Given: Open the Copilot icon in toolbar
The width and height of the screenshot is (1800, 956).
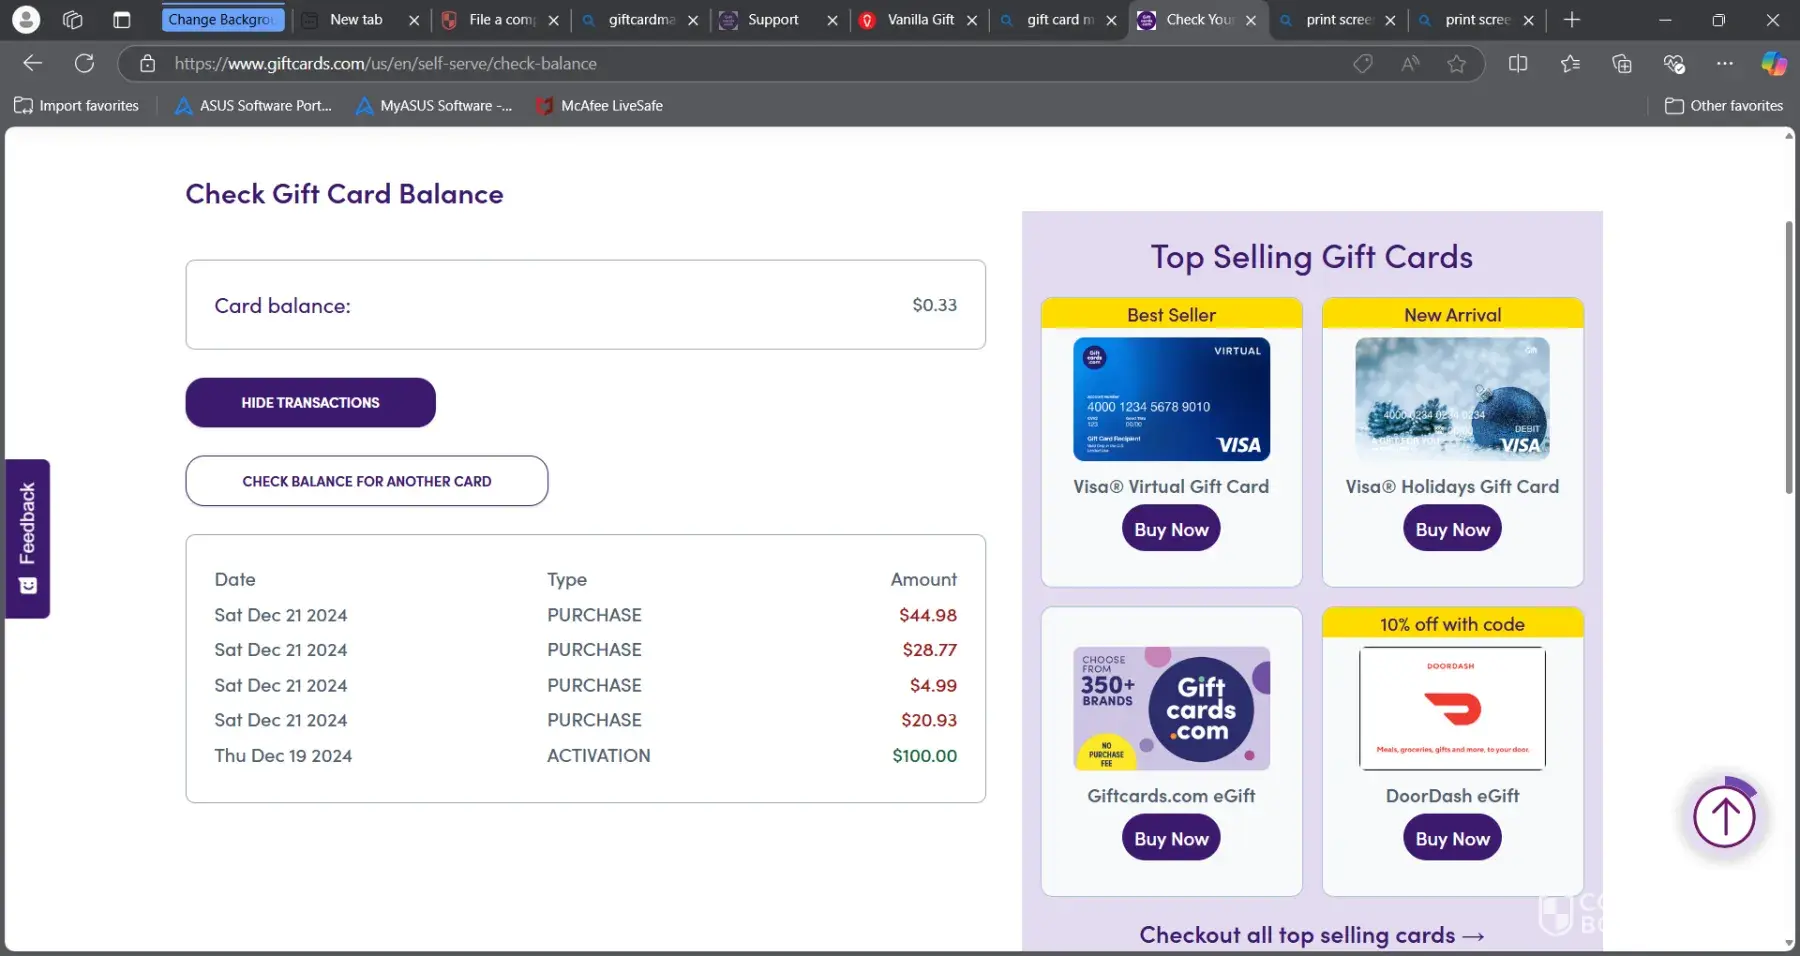Looking at the screenshot, I should 1774,64.
